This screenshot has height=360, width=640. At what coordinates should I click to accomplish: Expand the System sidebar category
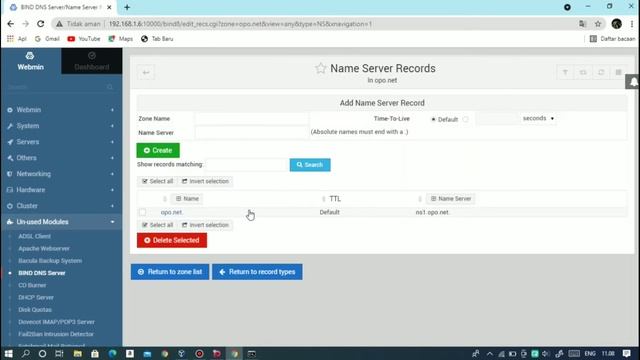[61, 126]
